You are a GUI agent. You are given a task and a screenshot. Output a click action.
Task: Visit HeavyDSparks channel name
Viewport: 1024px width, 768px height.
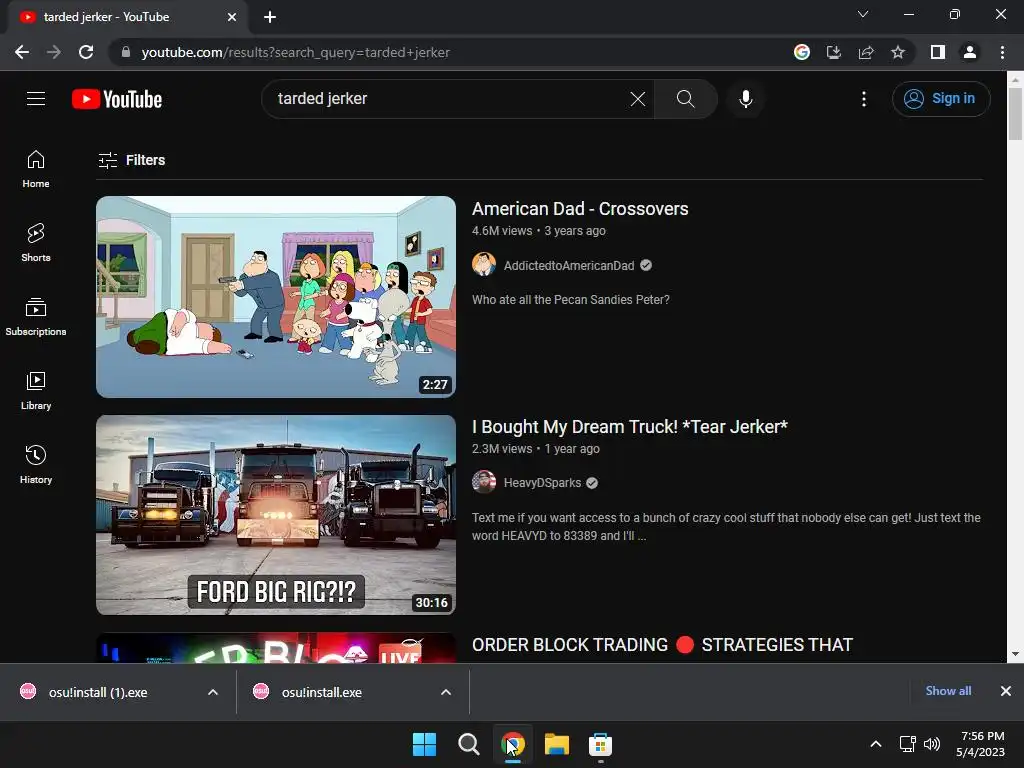click(x=542, y=483)
